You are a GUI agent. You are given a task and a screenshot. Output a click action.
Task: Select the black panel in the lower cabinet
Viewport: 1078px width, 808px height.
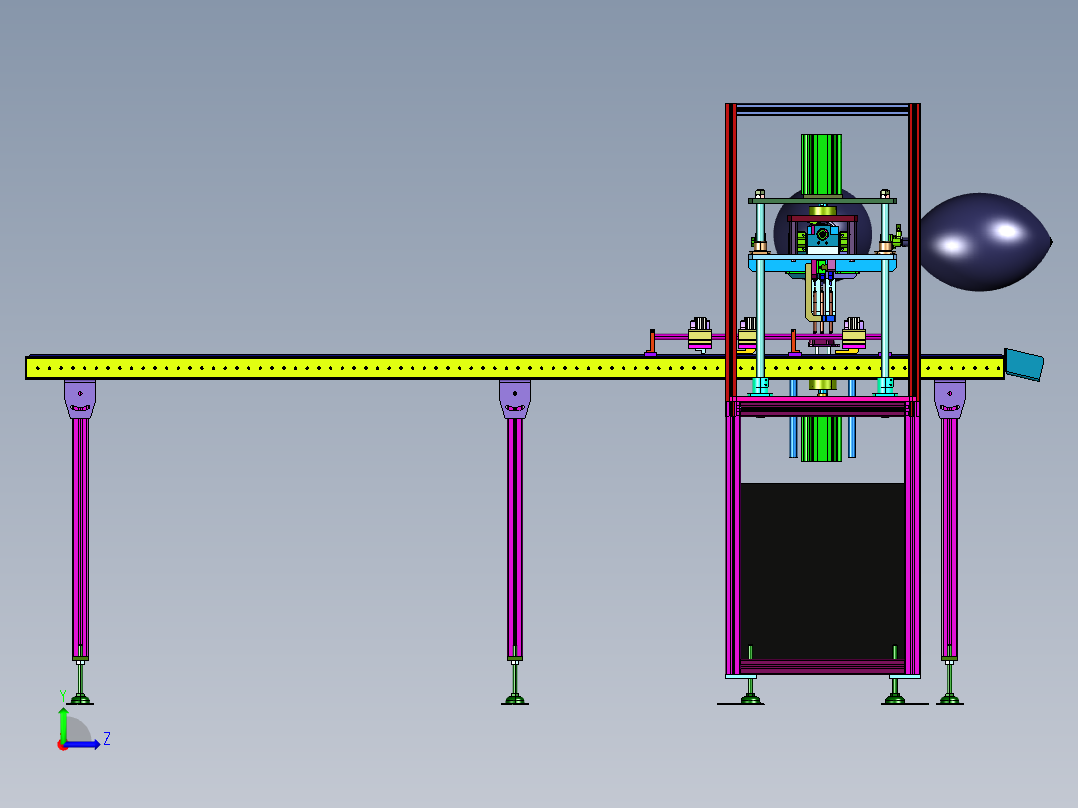coord(822,570)
